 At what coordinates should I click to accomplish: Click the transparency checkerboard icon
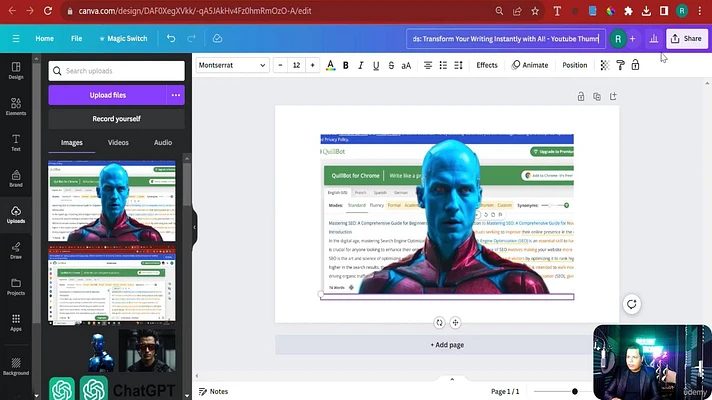point(604,65)
